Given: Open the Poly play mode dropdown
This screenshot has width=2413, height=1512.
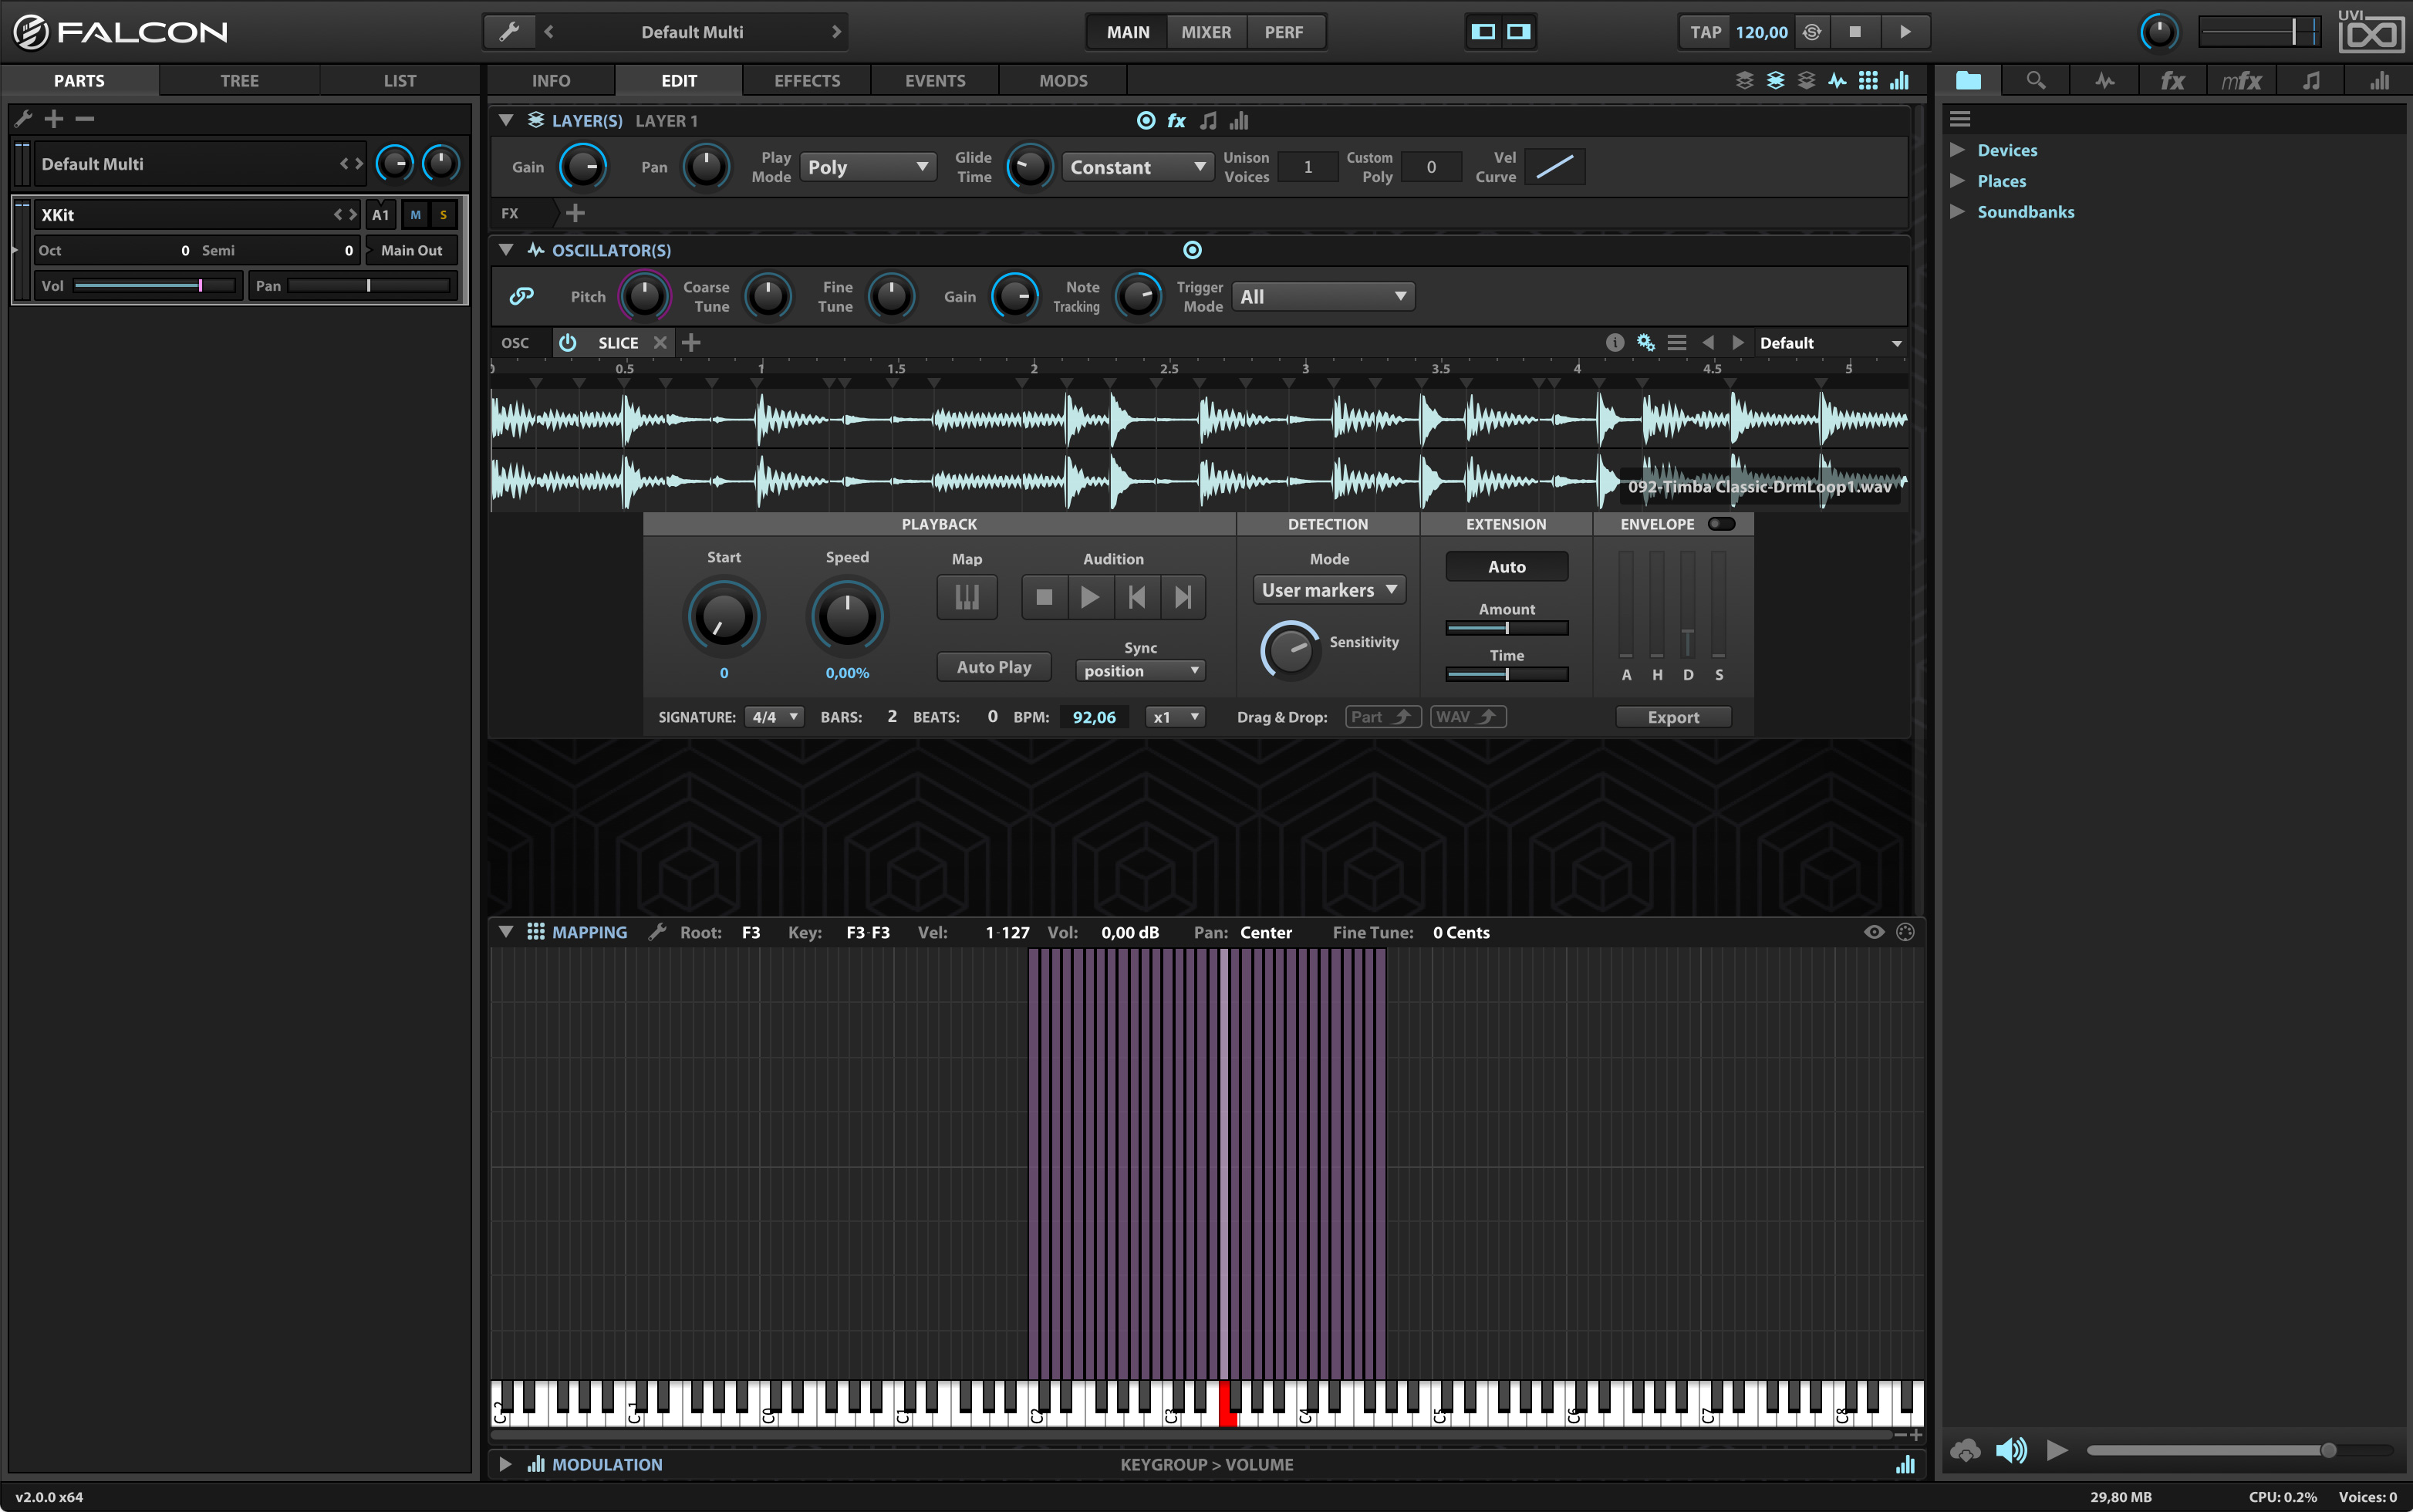Looking at the screenshot, I should click(x=868, y=167).
